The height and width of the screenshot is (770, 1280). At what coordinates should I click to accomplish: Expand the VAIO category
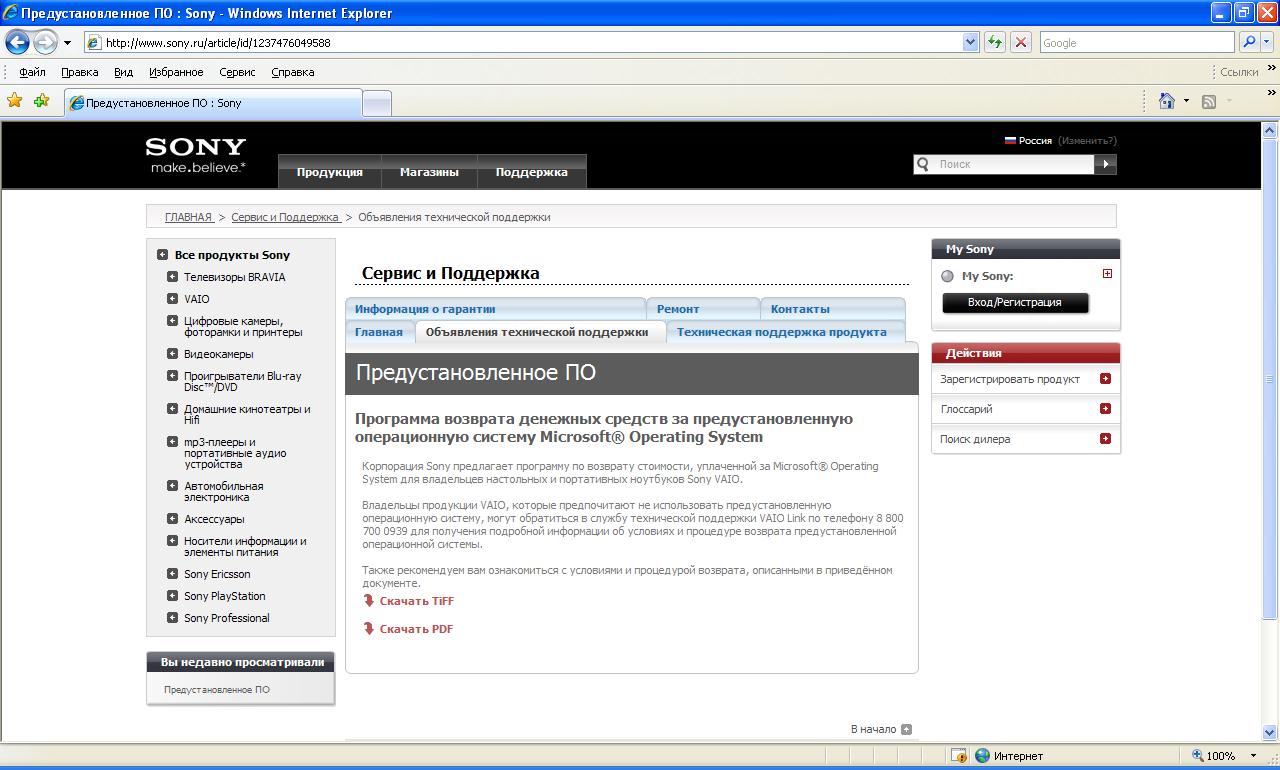(173, 299)
